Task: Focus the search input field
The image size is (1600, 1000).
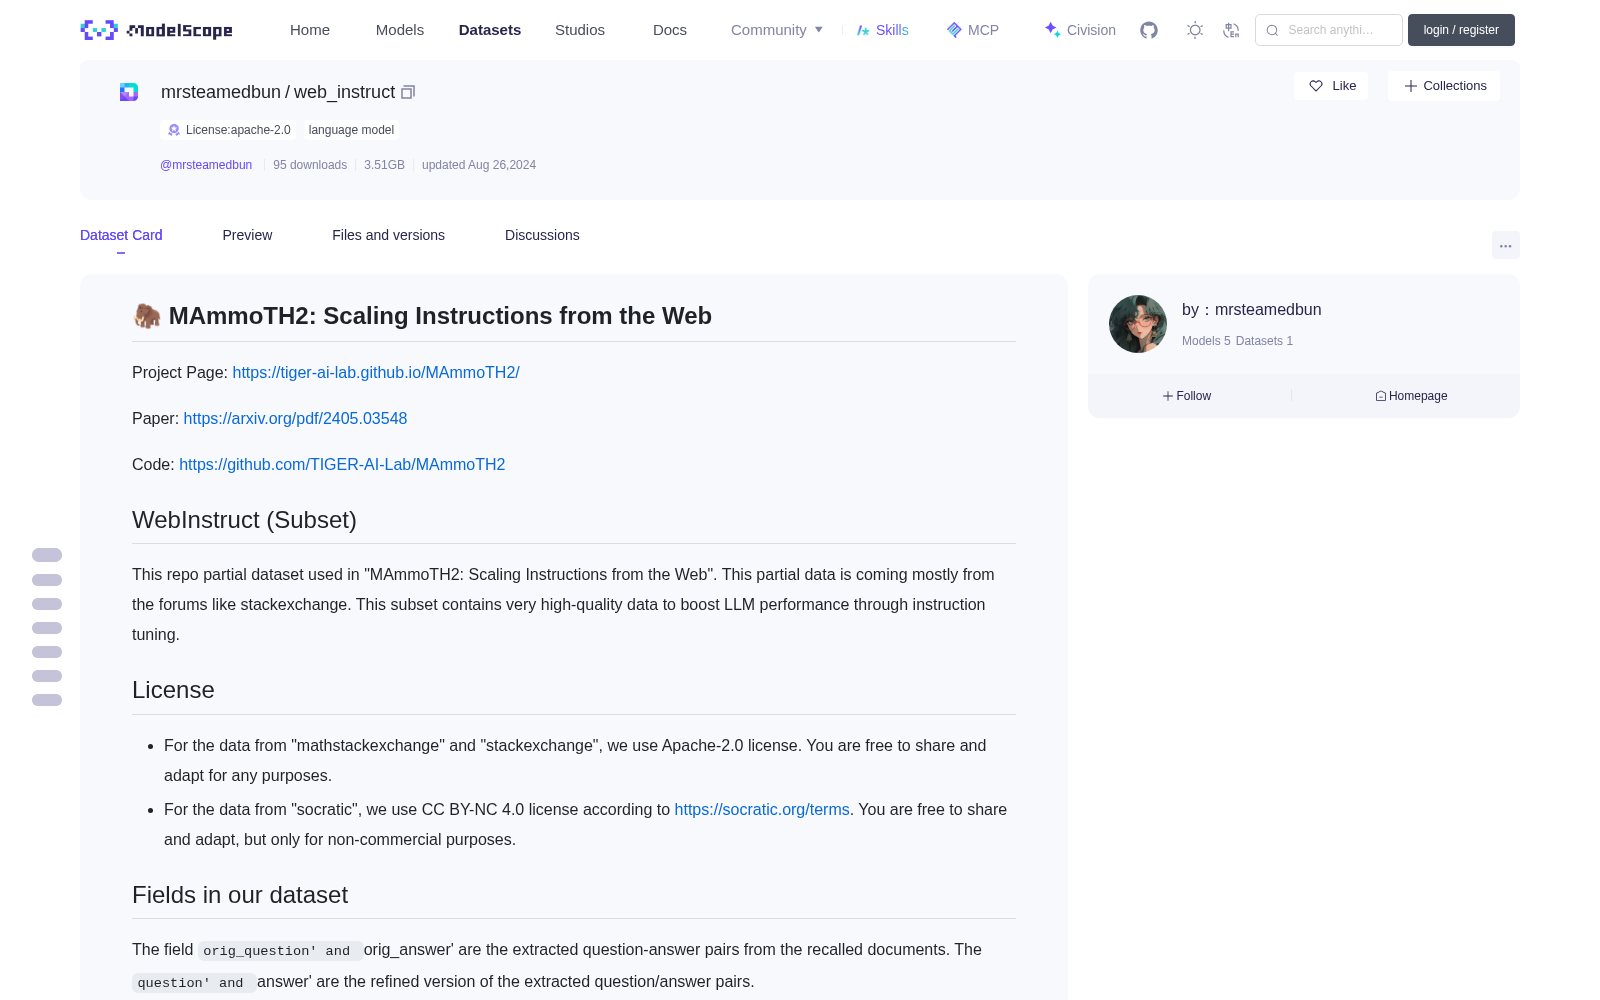Action: [x=1329, y=30]
